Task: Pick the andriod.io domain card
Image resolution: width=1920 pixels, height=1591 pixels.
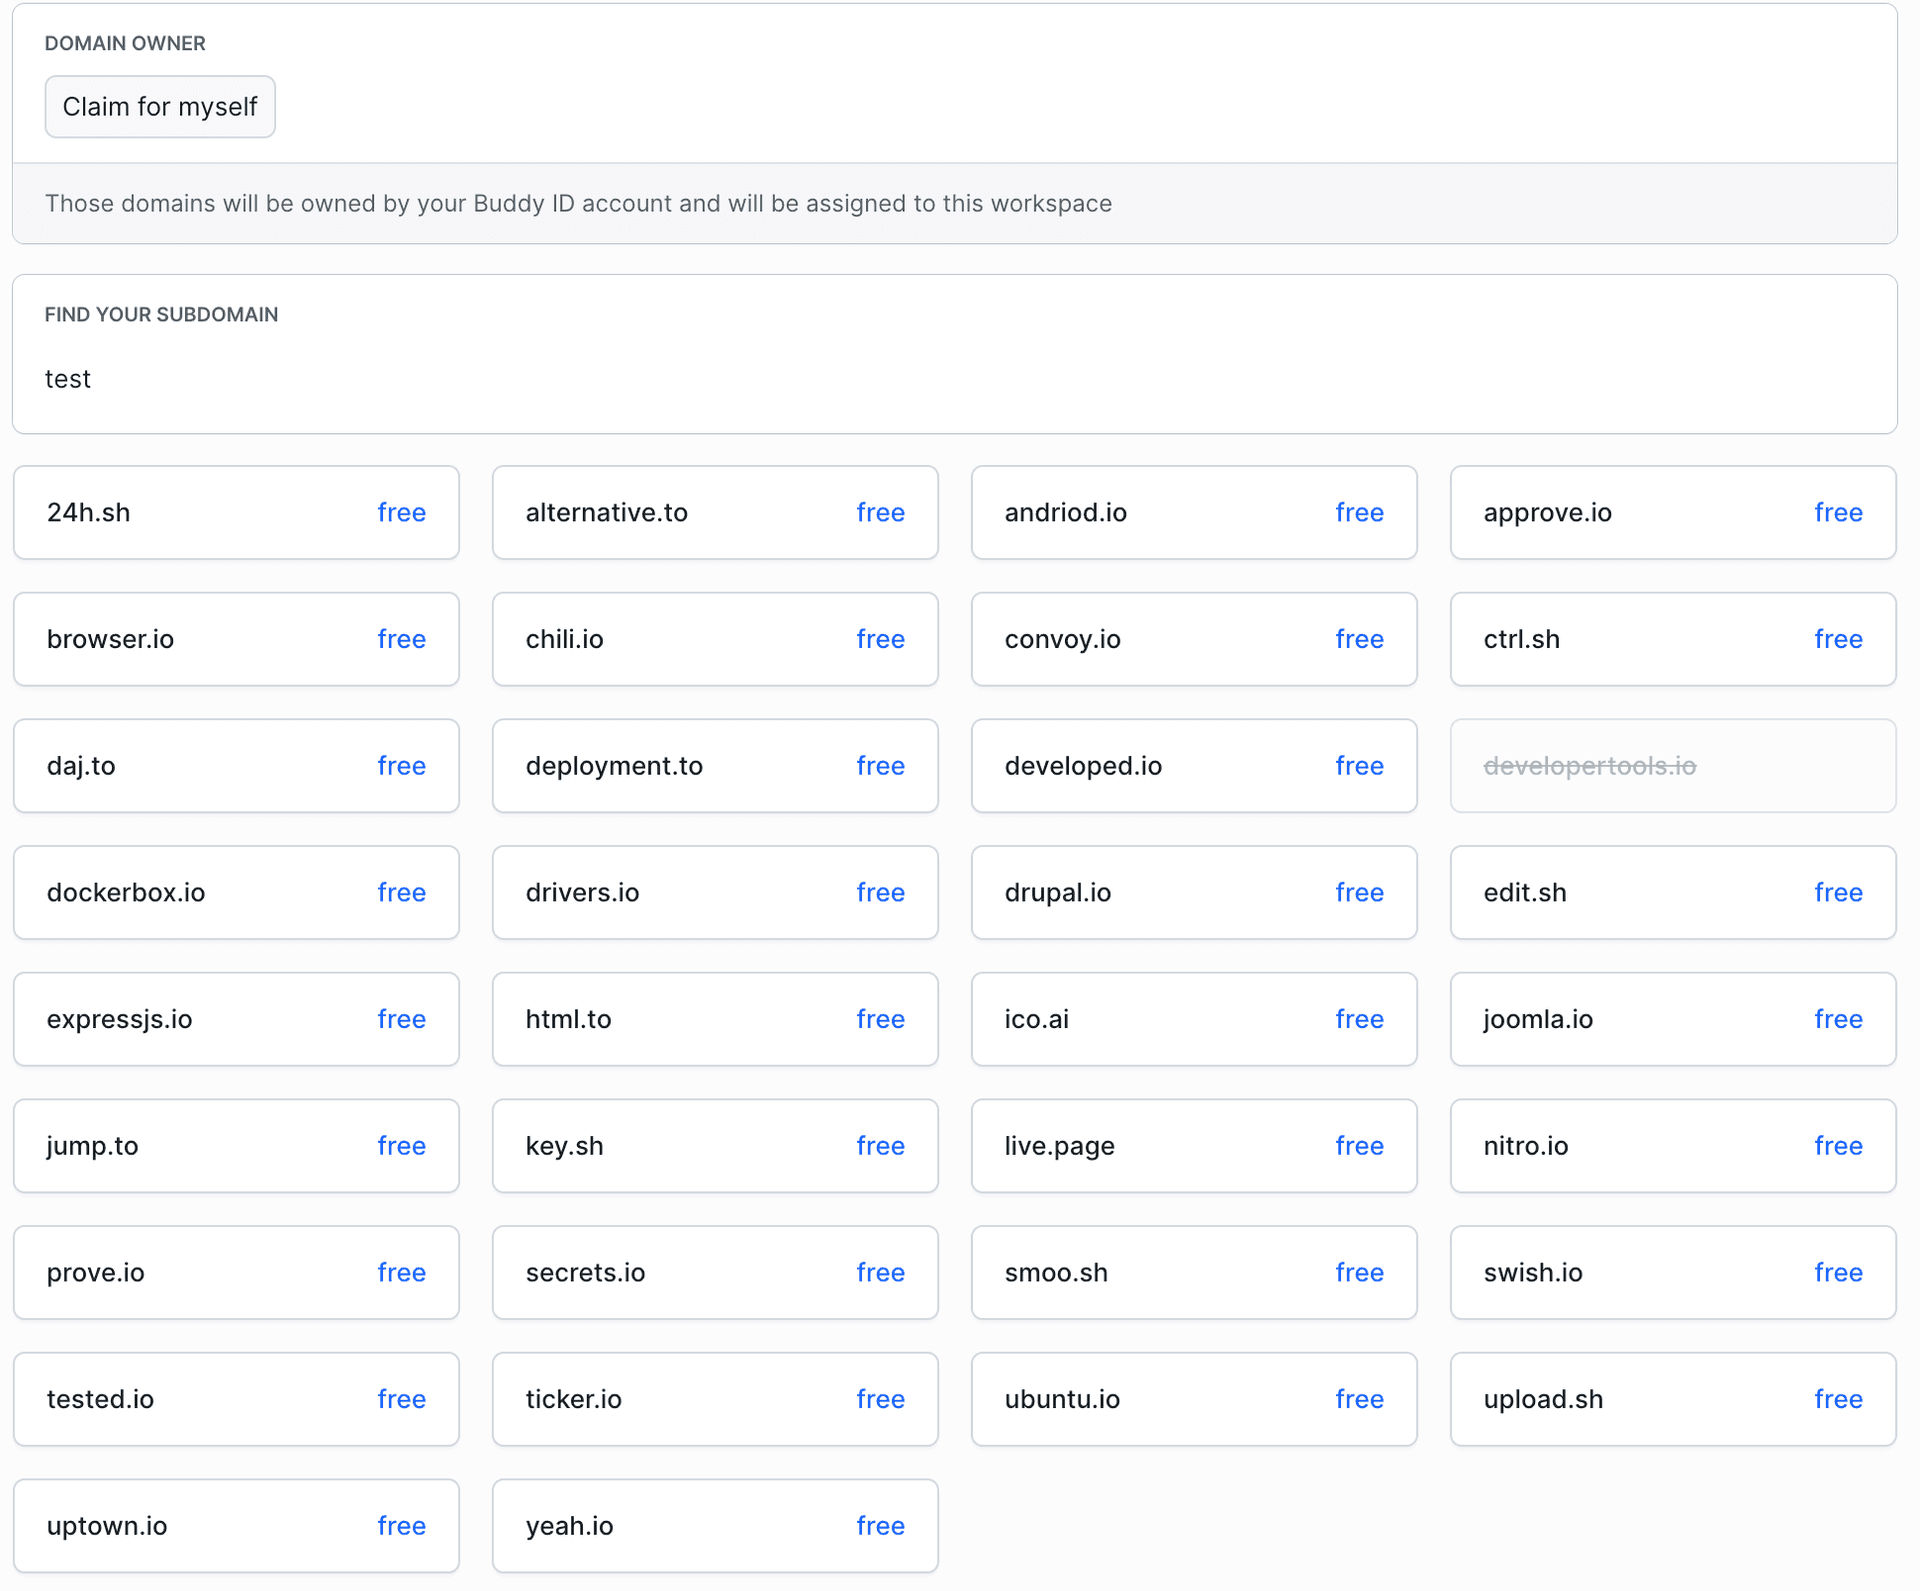Action: 1194,512
